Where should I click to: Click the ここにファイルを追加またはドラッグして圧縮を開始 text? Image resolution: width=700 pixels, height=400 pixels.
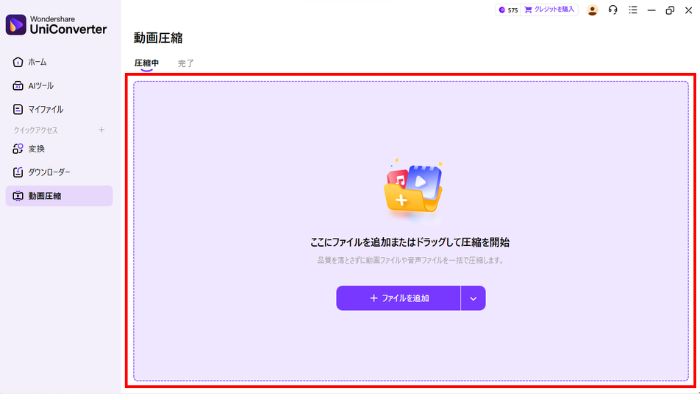tap(410, 242)
